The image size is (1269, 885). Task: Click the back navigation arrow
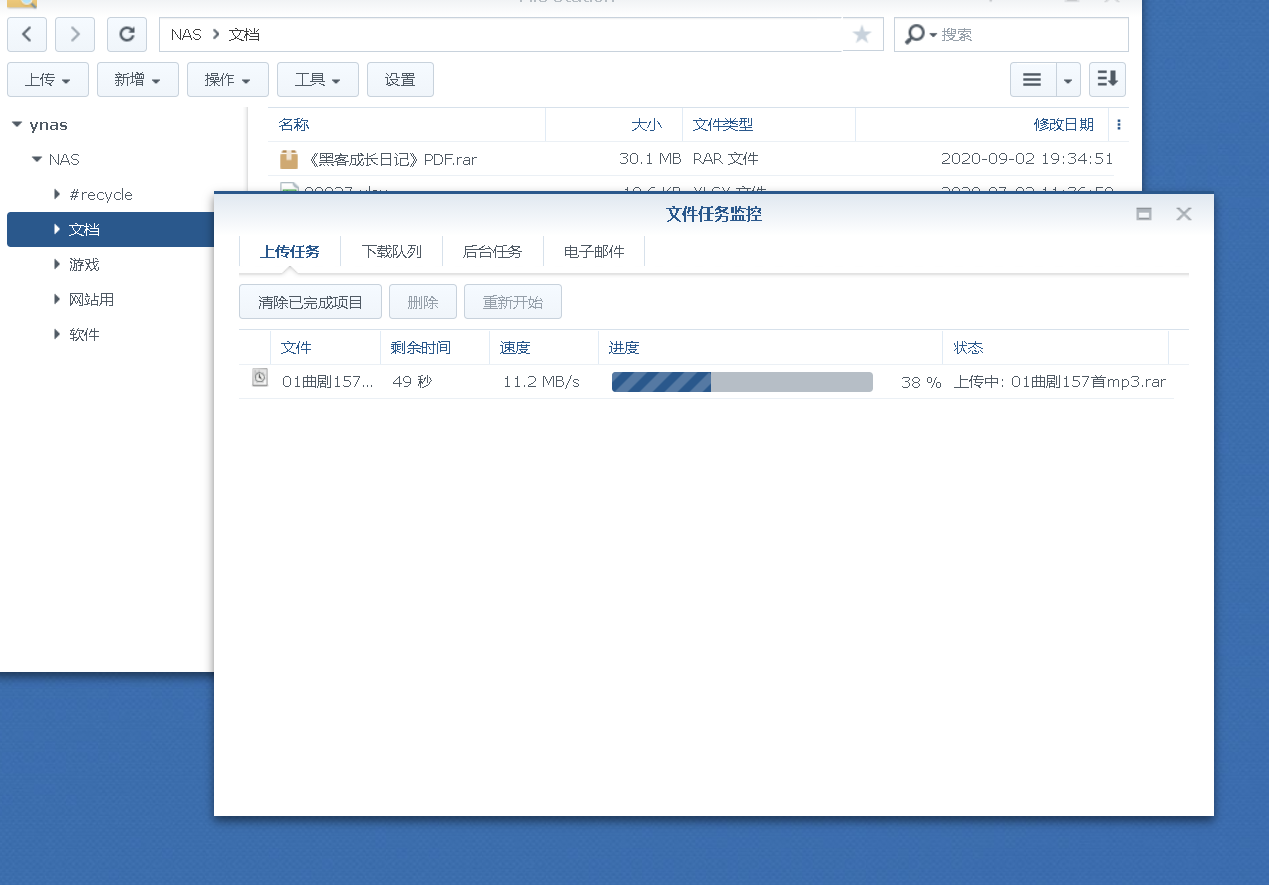coord(26,34)
